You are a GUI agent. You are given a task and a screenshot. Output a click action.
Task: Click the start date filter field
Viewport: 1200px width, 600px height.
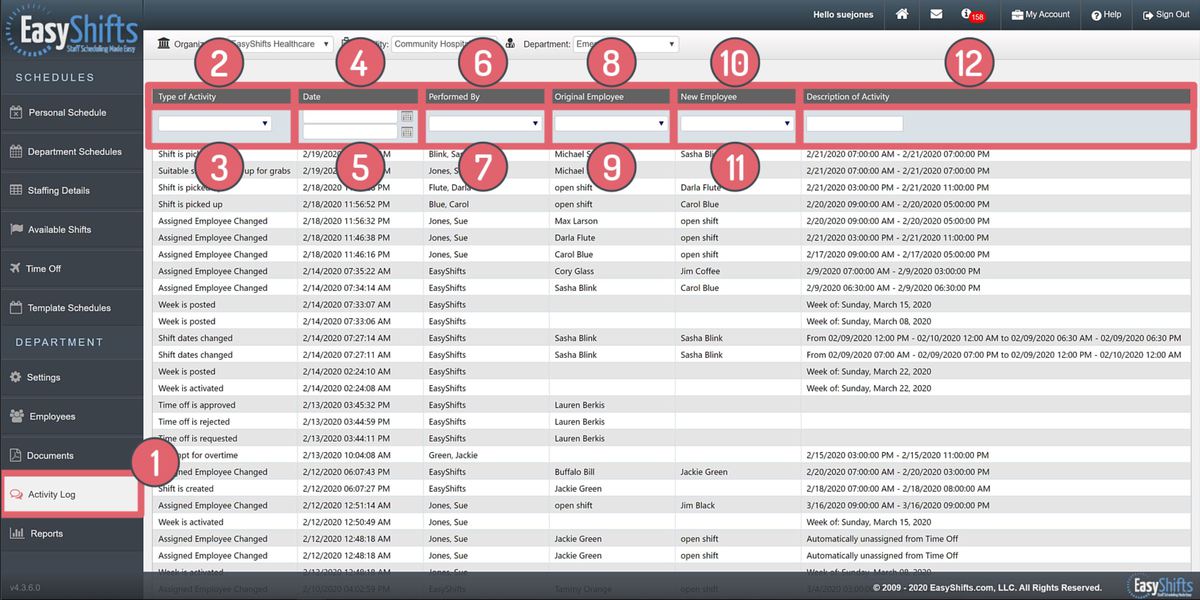(350, 117)
